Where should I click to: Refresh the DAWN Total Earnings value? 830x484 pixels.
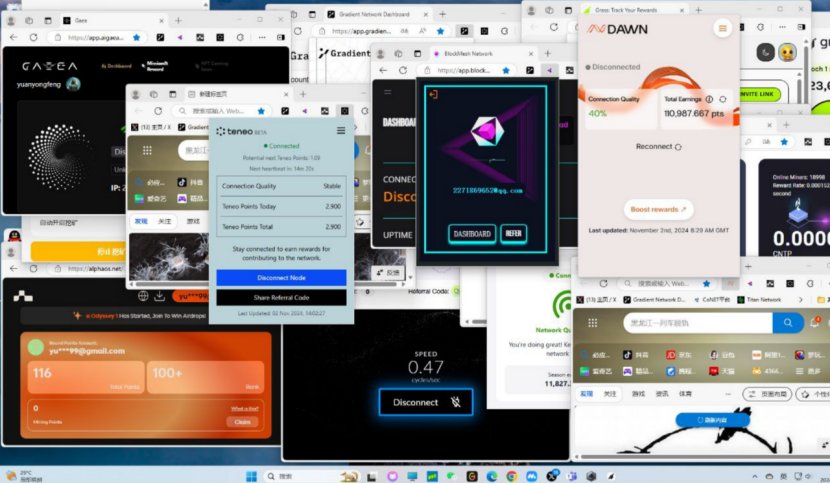click(x=723, y=99)
